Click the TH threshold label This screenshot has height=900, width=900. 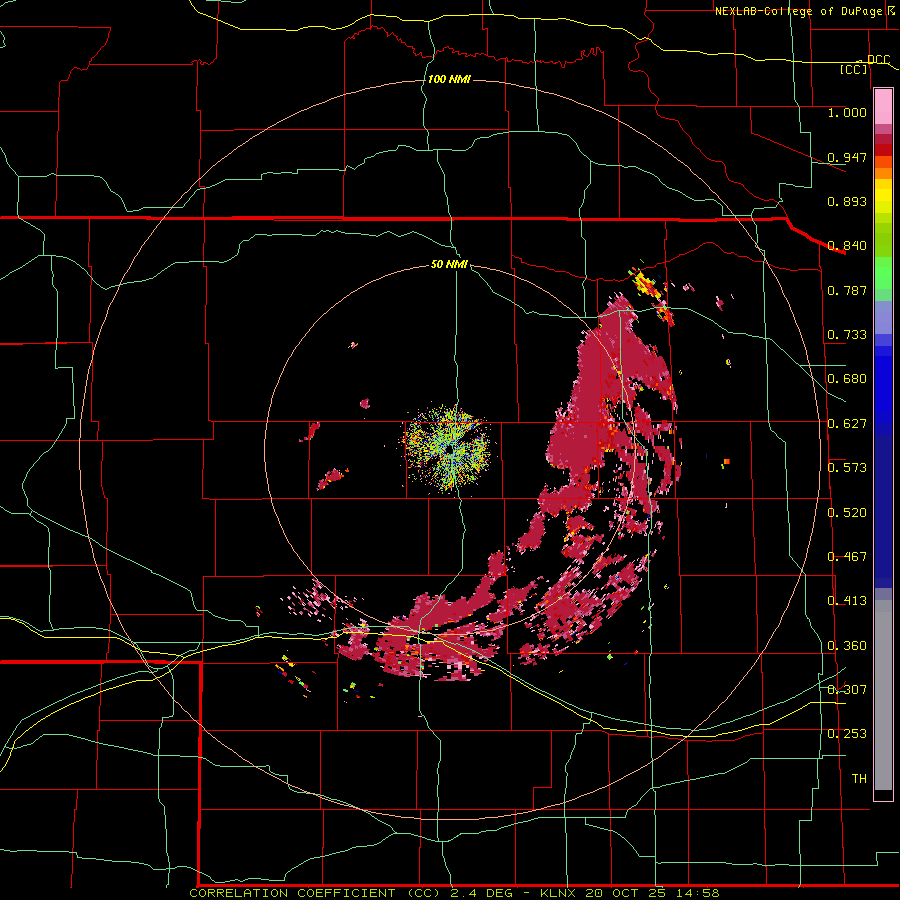point(859,779)
